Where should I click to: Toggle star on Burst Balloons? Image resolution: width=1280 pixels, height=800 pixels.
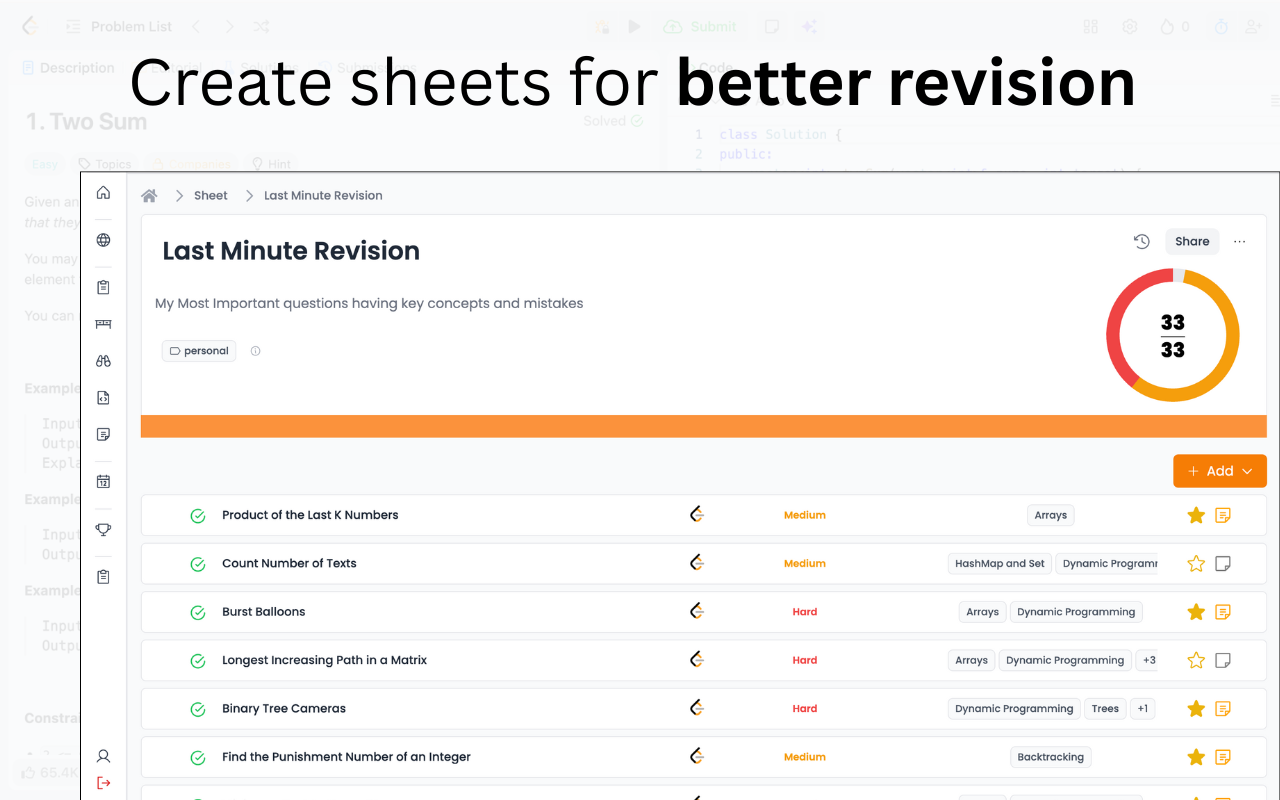coord(1195,612)
